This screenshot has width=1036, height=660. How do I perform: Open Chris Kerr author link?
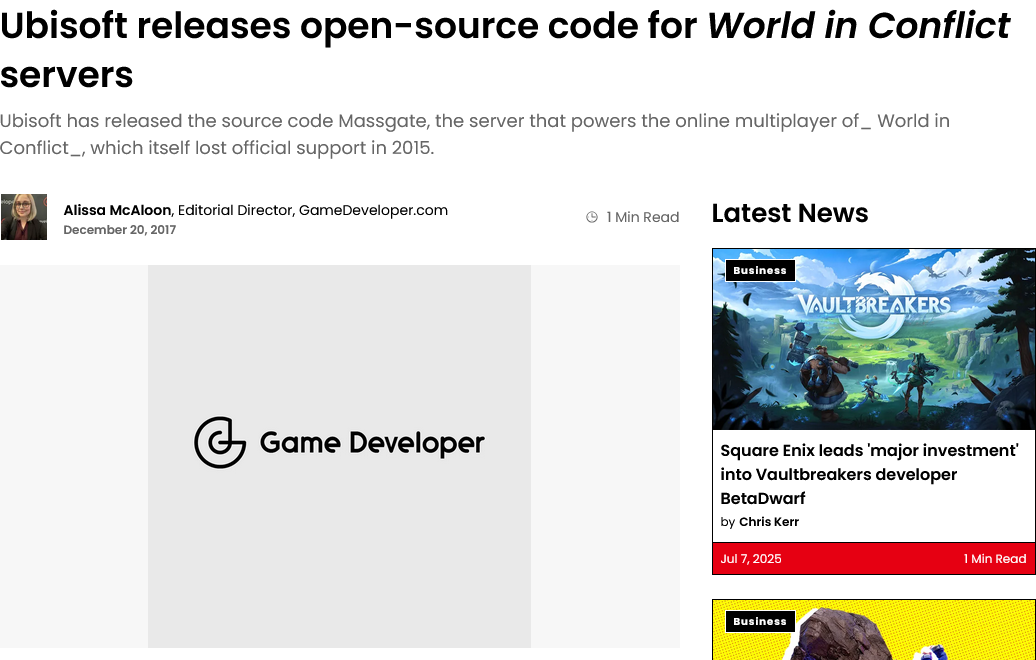coord(769,522)
